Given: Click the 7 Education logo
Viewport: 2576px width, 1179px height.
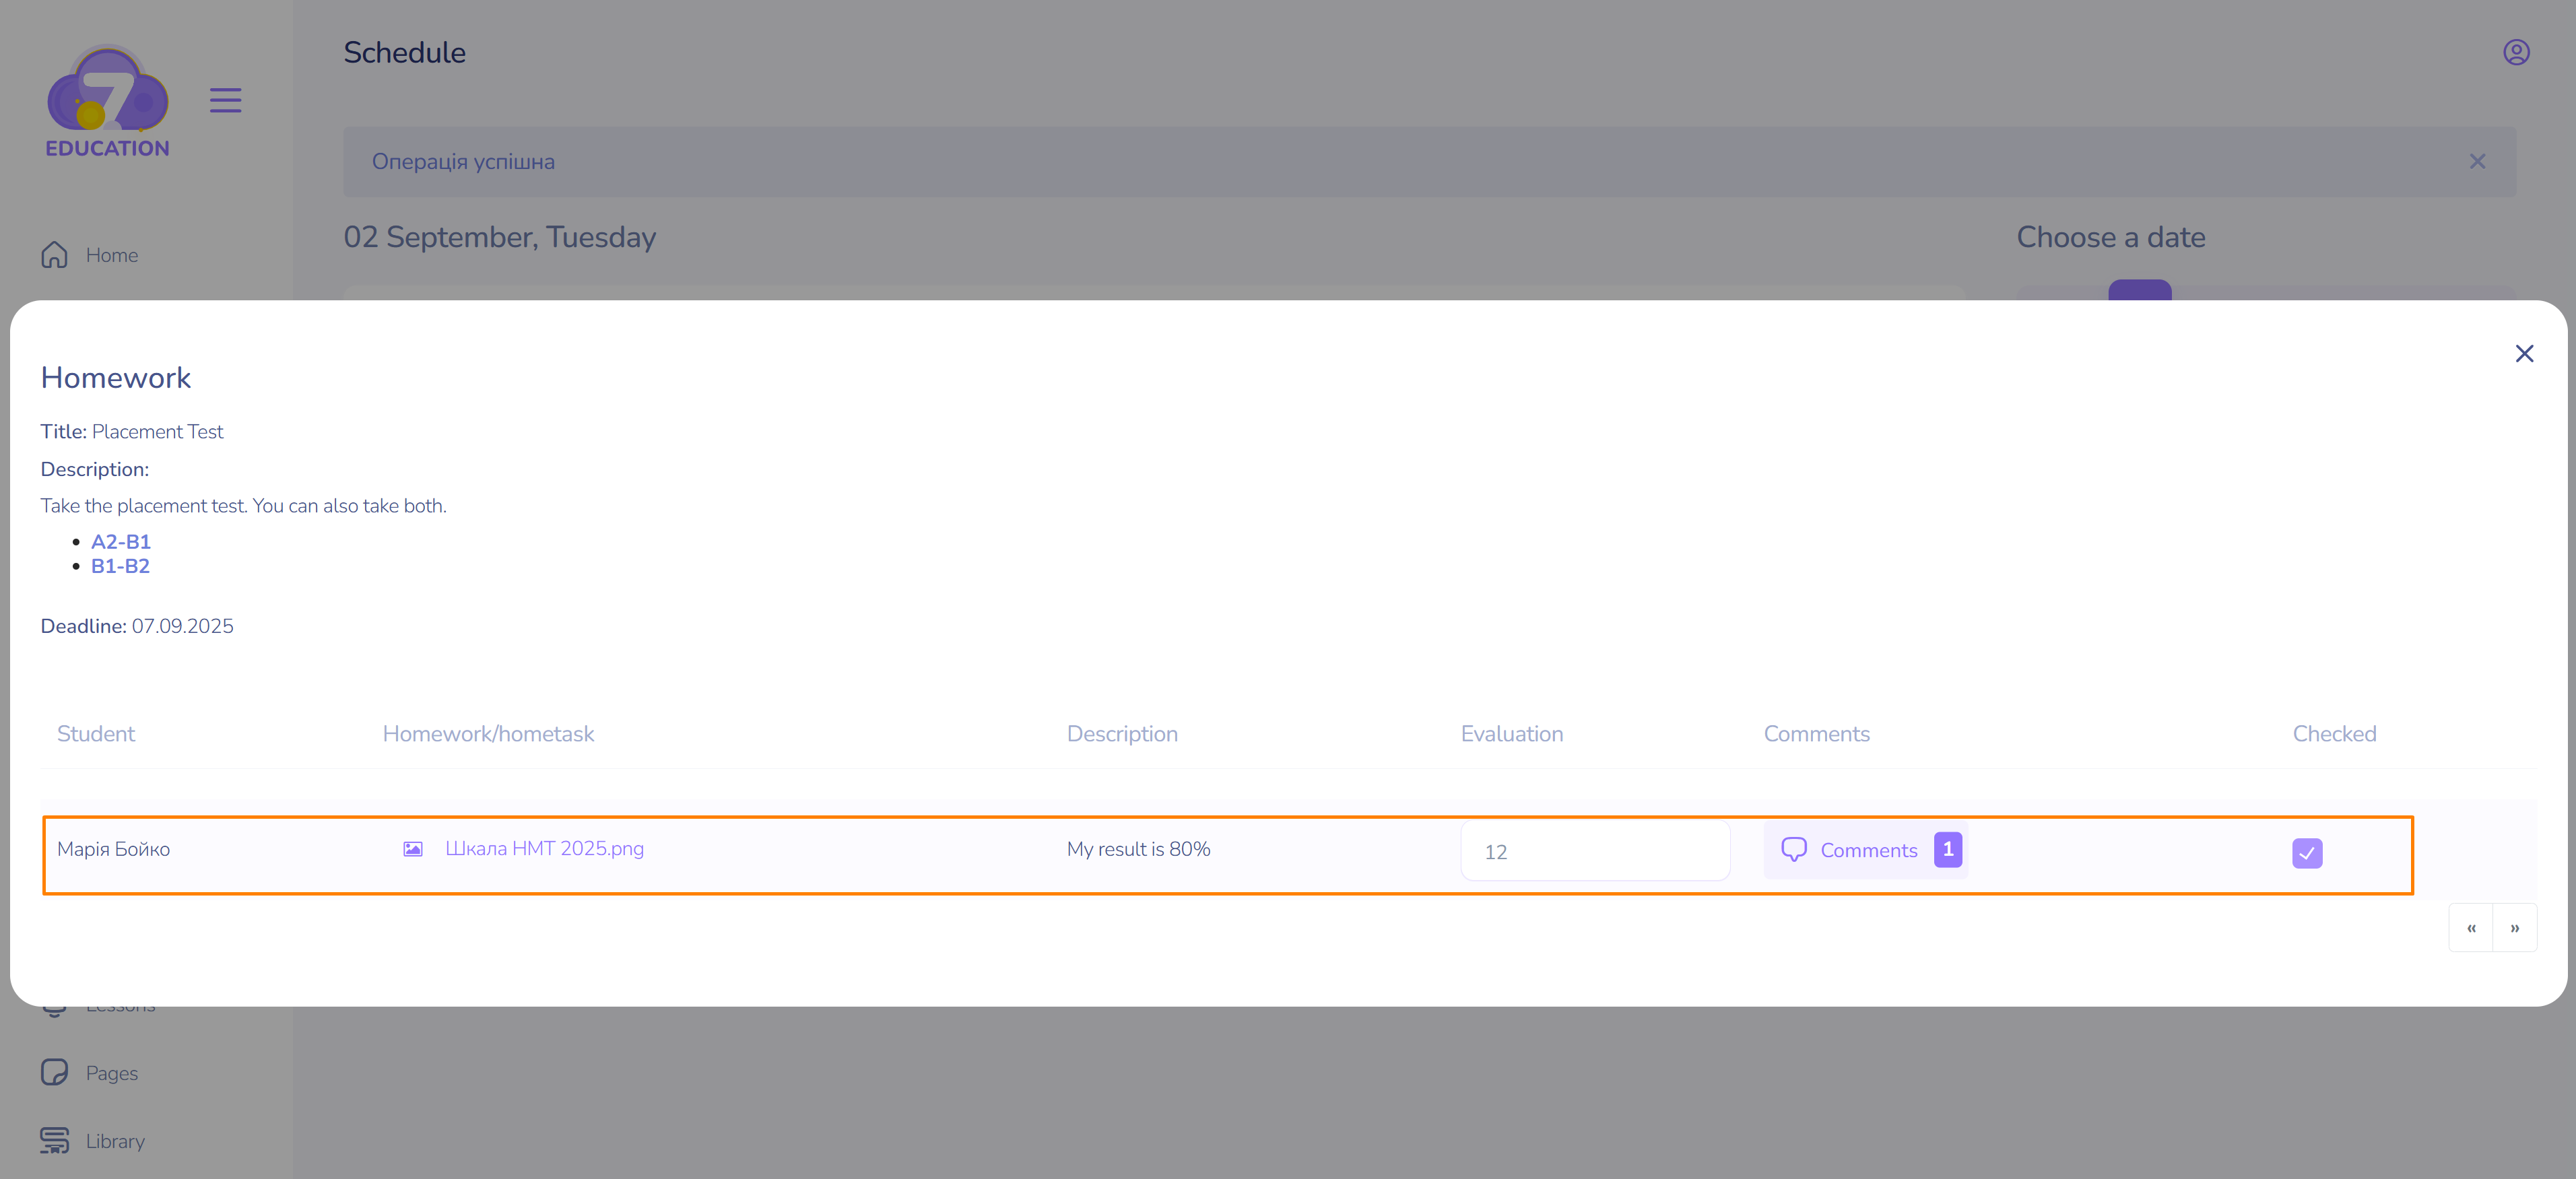Looking at the screenshot, I should (x=107, y=100).
